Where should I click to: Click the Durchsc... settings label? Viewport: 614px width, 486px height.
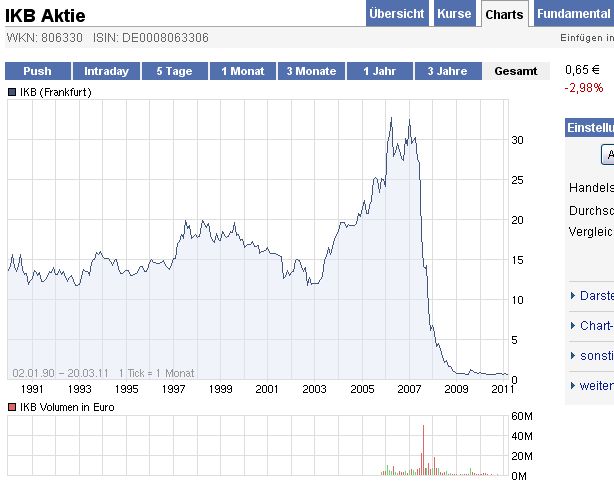[x=591, y=211]
